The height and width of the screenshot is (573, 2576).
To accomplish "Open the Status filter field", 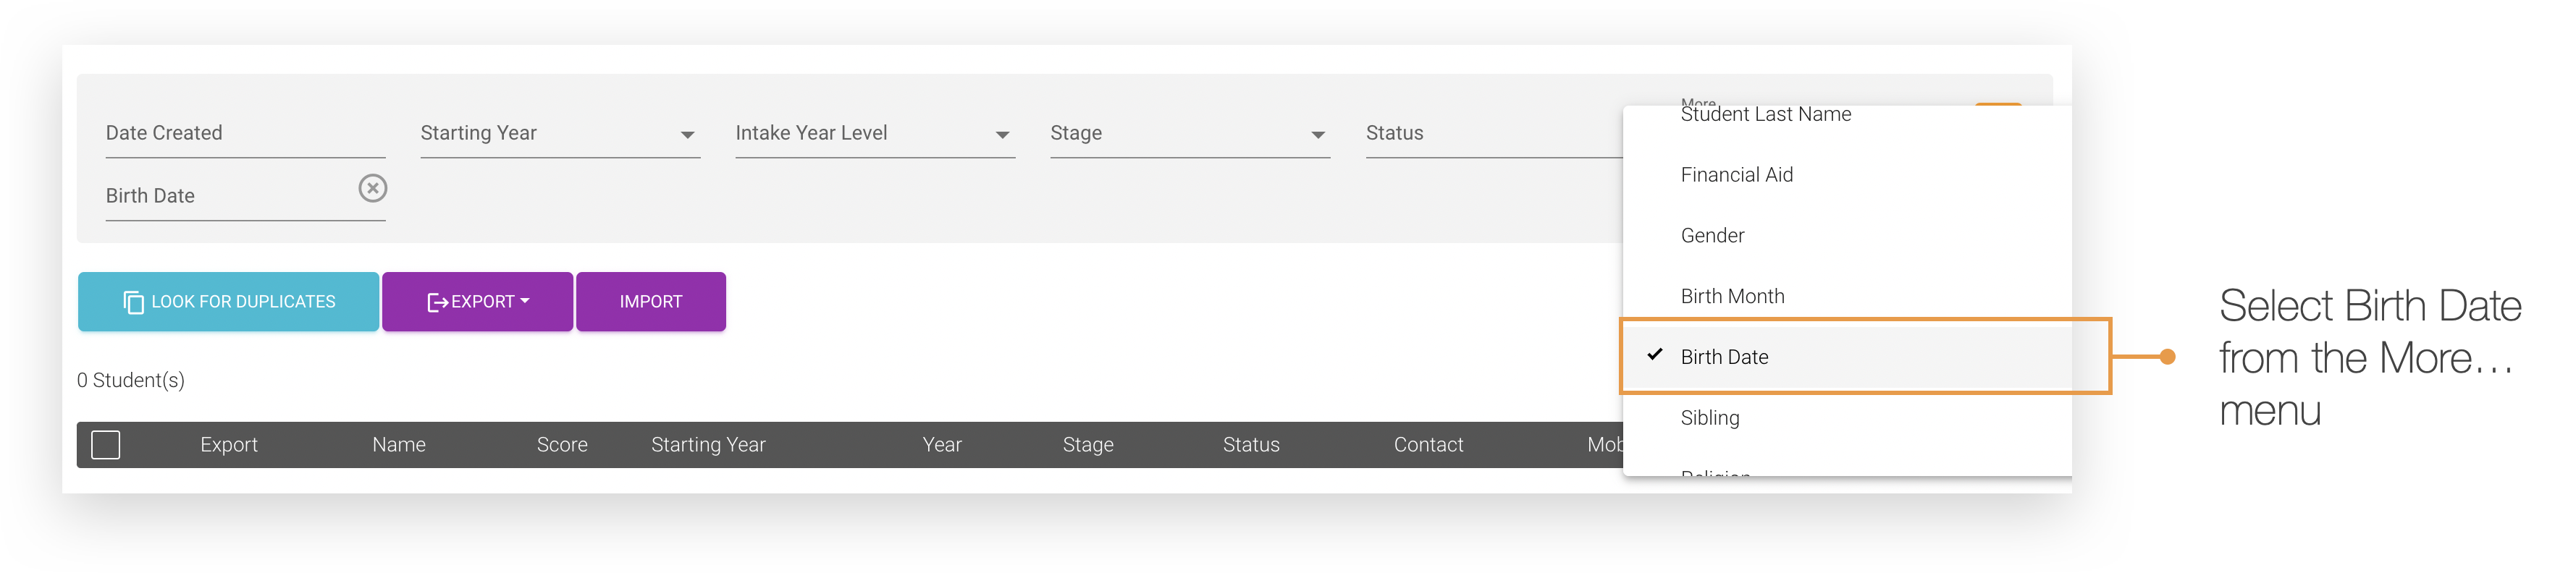I will [x=1490, y=134].
